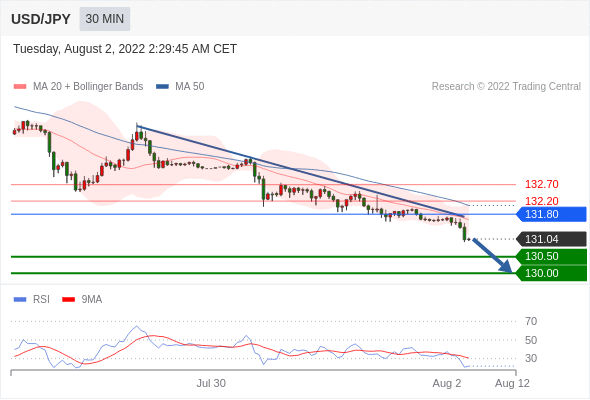
Task: Click the 132.70 resistance label
Action: pos(541,184)
